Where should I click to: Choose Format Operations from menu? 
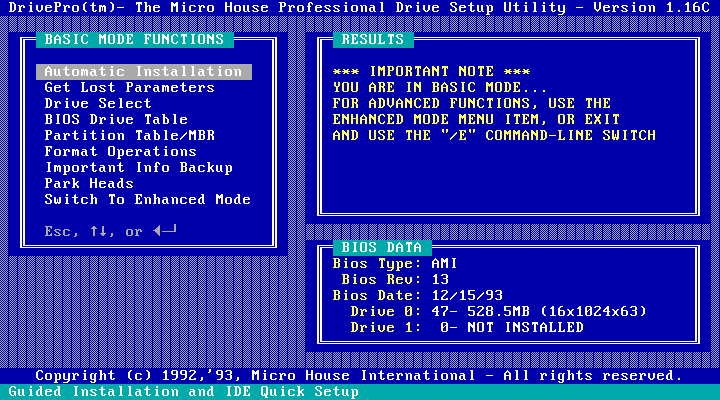[x=120, y=152]
